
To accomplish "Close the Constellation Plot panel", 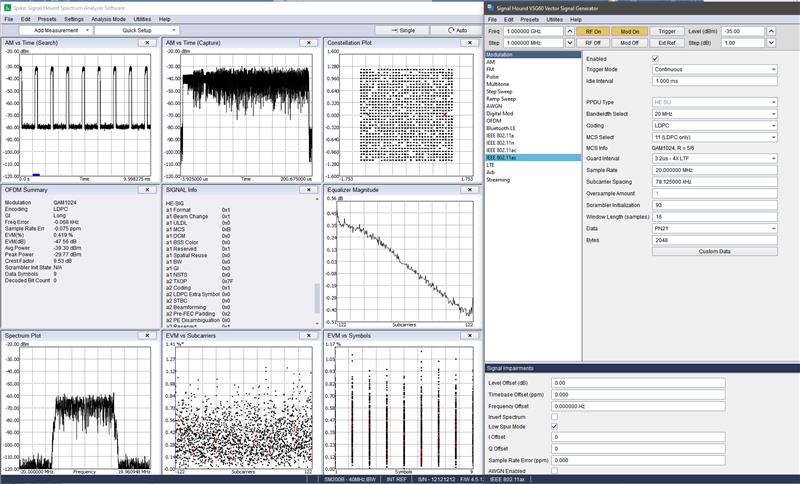I will coord(470,43).
